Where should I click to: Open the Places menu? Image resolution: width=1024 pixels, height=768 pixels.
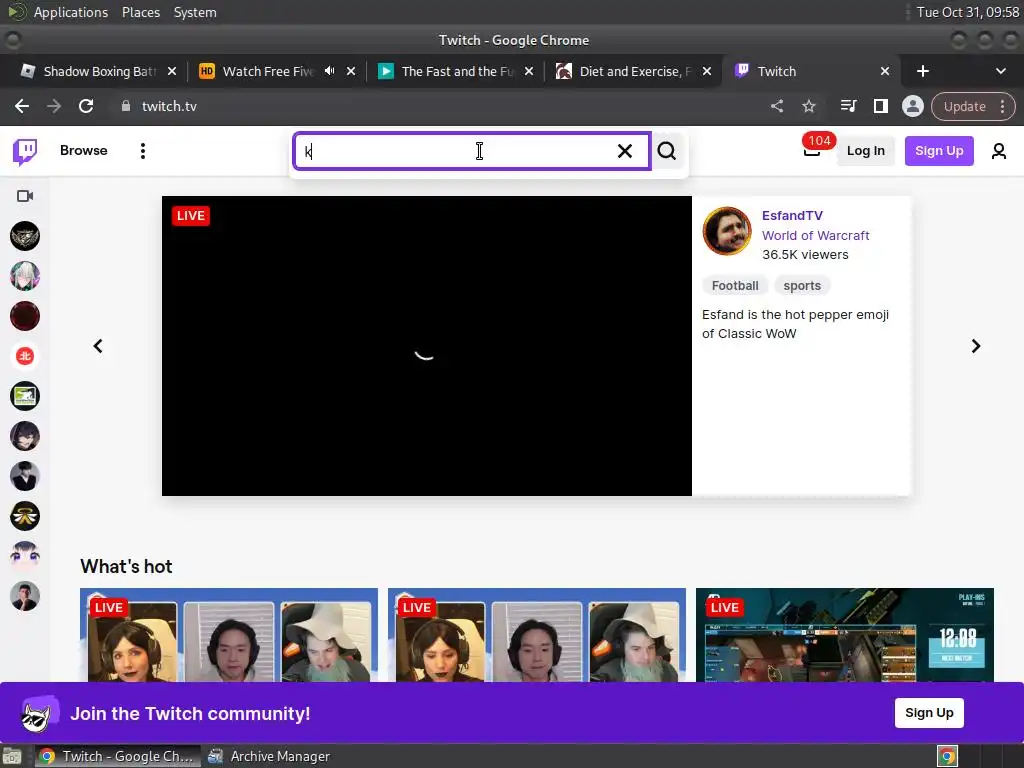click(140, 12)
